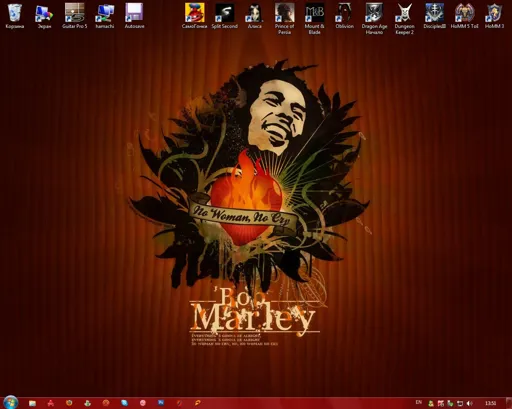Open the network tray icon
Viewport: 512px width, 409px height.
click(x=460, y=403)
